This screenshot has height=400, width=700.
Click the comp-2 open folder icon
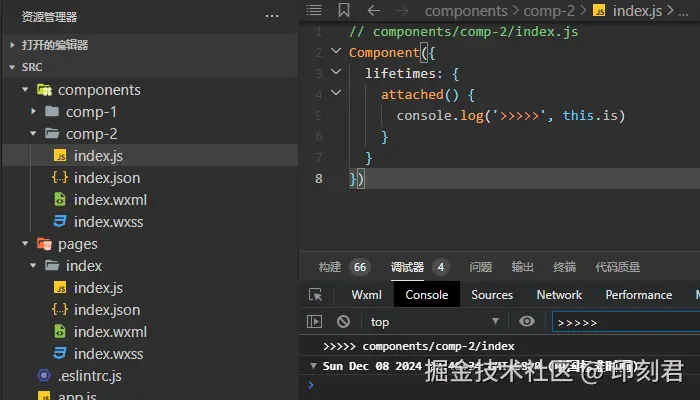[x=52, y=133]
